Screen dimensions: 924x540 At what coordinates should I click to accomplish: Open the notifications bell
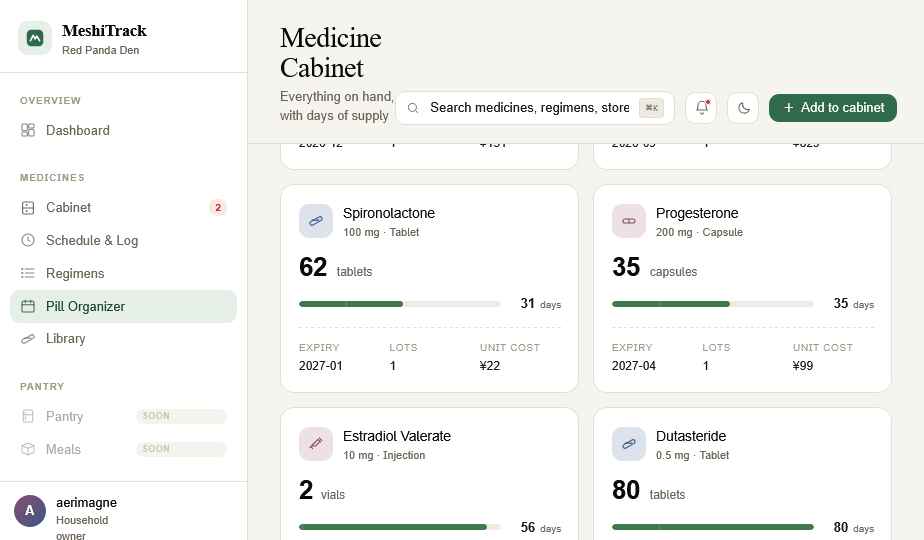tap(701, 108)
